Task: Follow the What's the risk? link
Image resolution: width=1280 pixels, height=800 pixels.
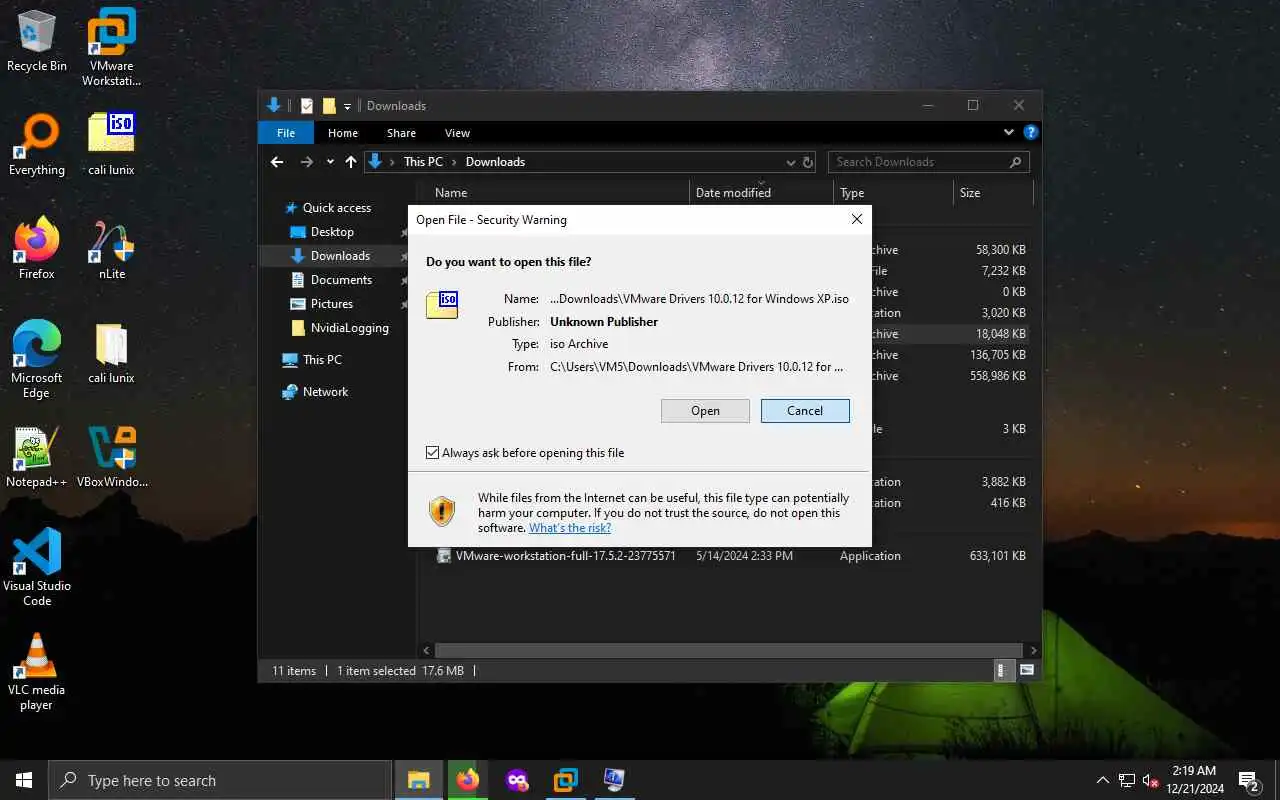Action: tap(570, 528)
